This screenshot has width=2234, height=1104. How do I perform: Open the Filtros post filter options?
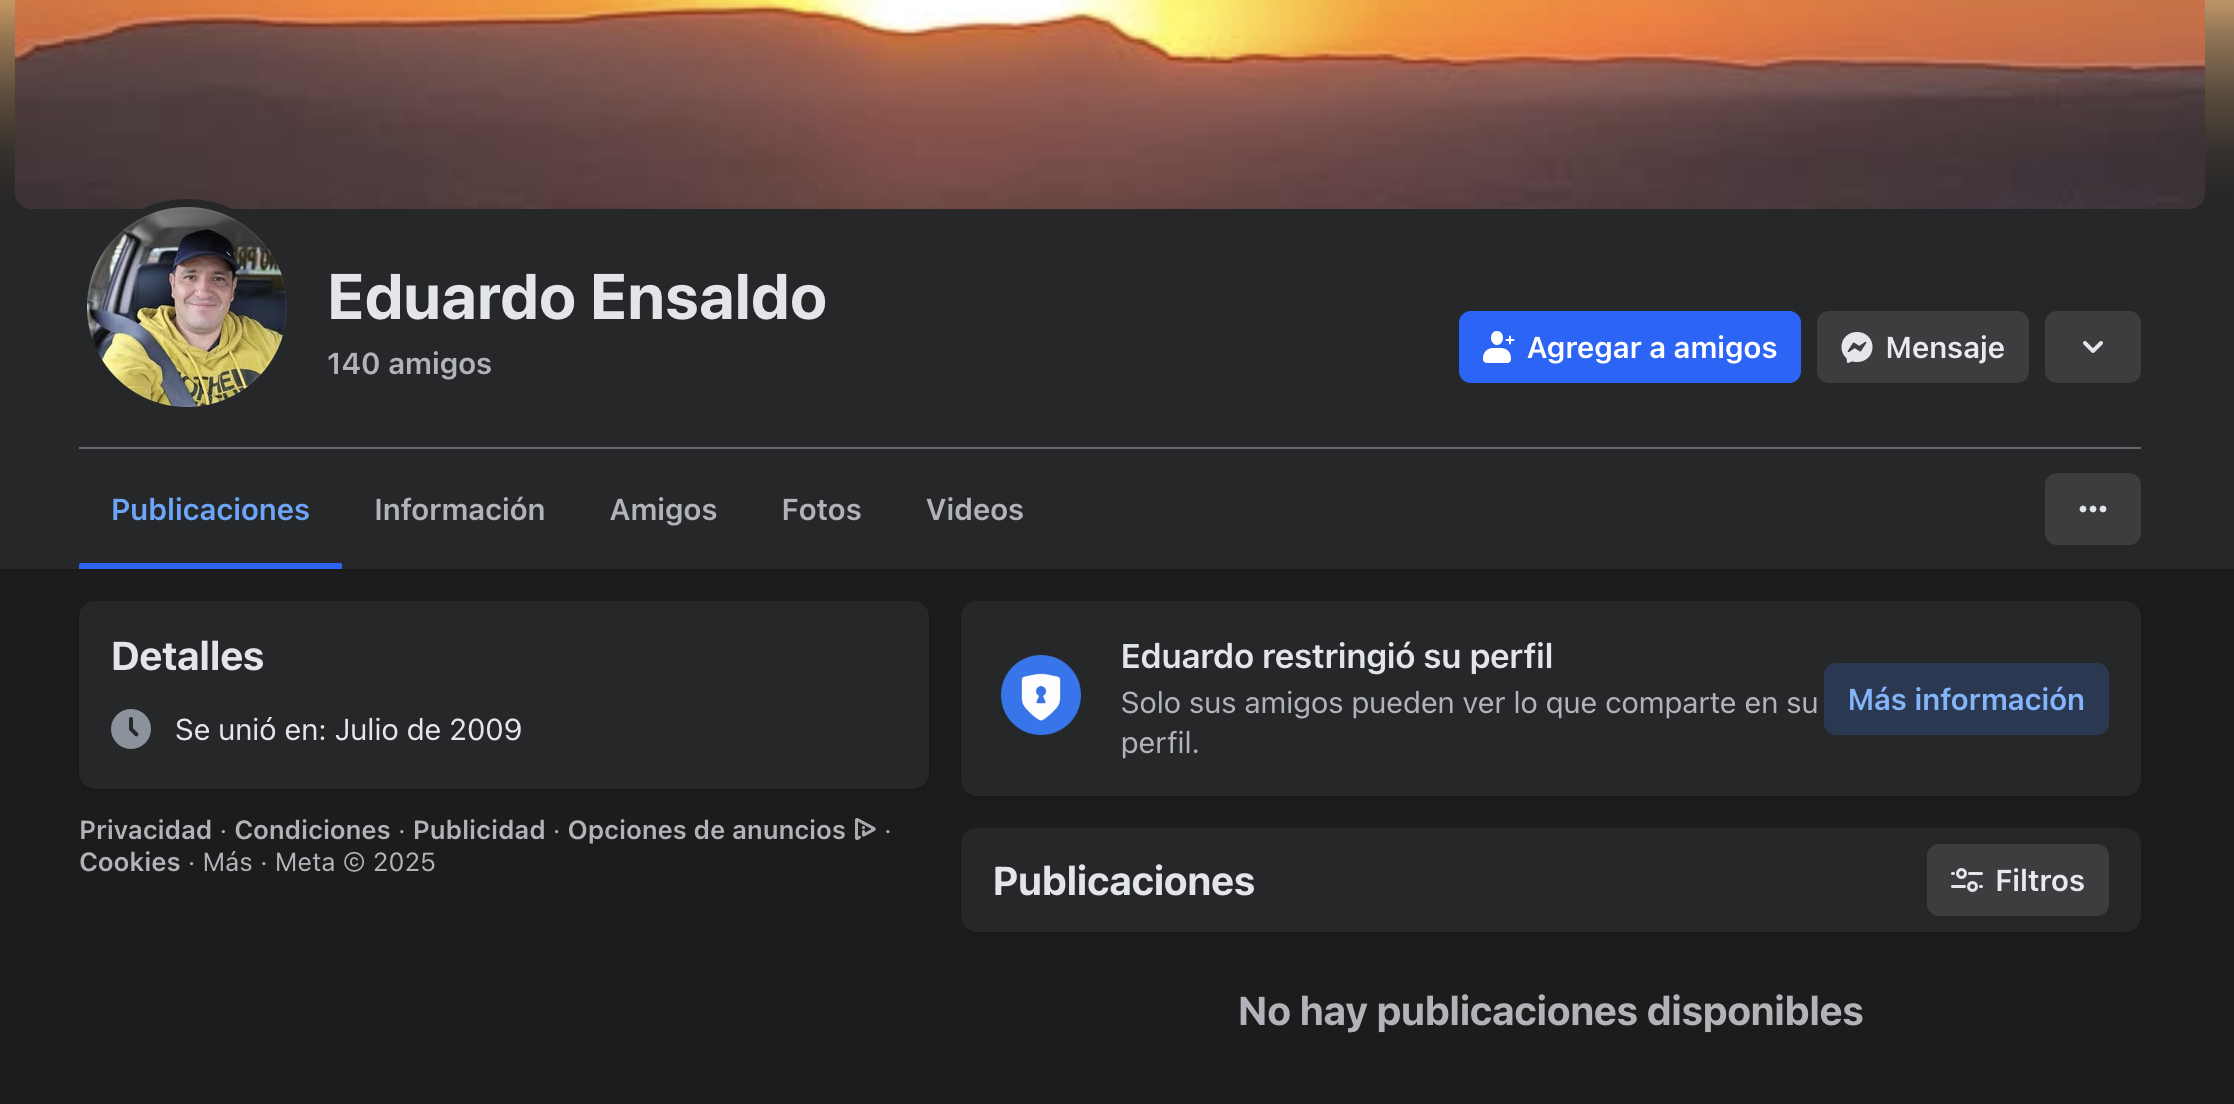point(2017,880)
